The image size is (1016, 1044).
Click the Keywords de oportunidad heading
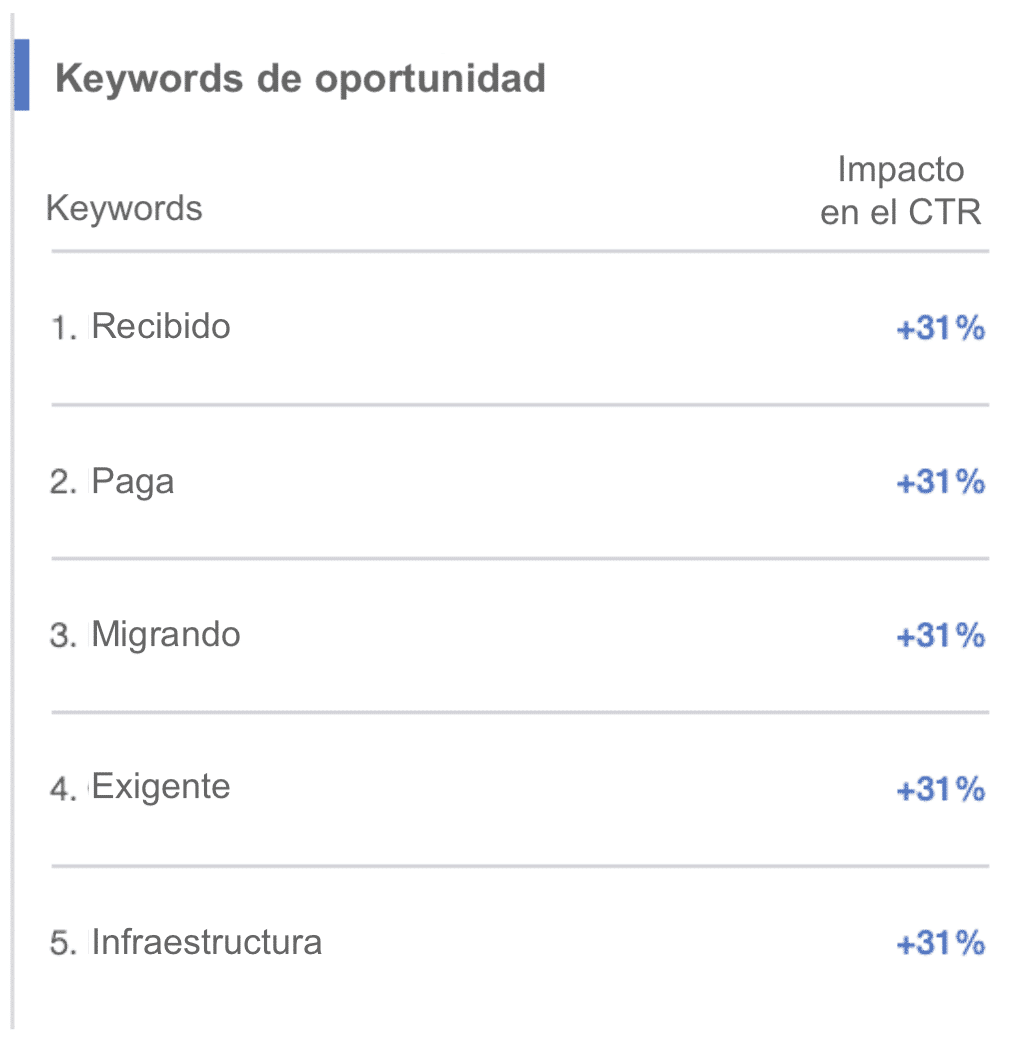pyautogui.click(x=300, y=79)
